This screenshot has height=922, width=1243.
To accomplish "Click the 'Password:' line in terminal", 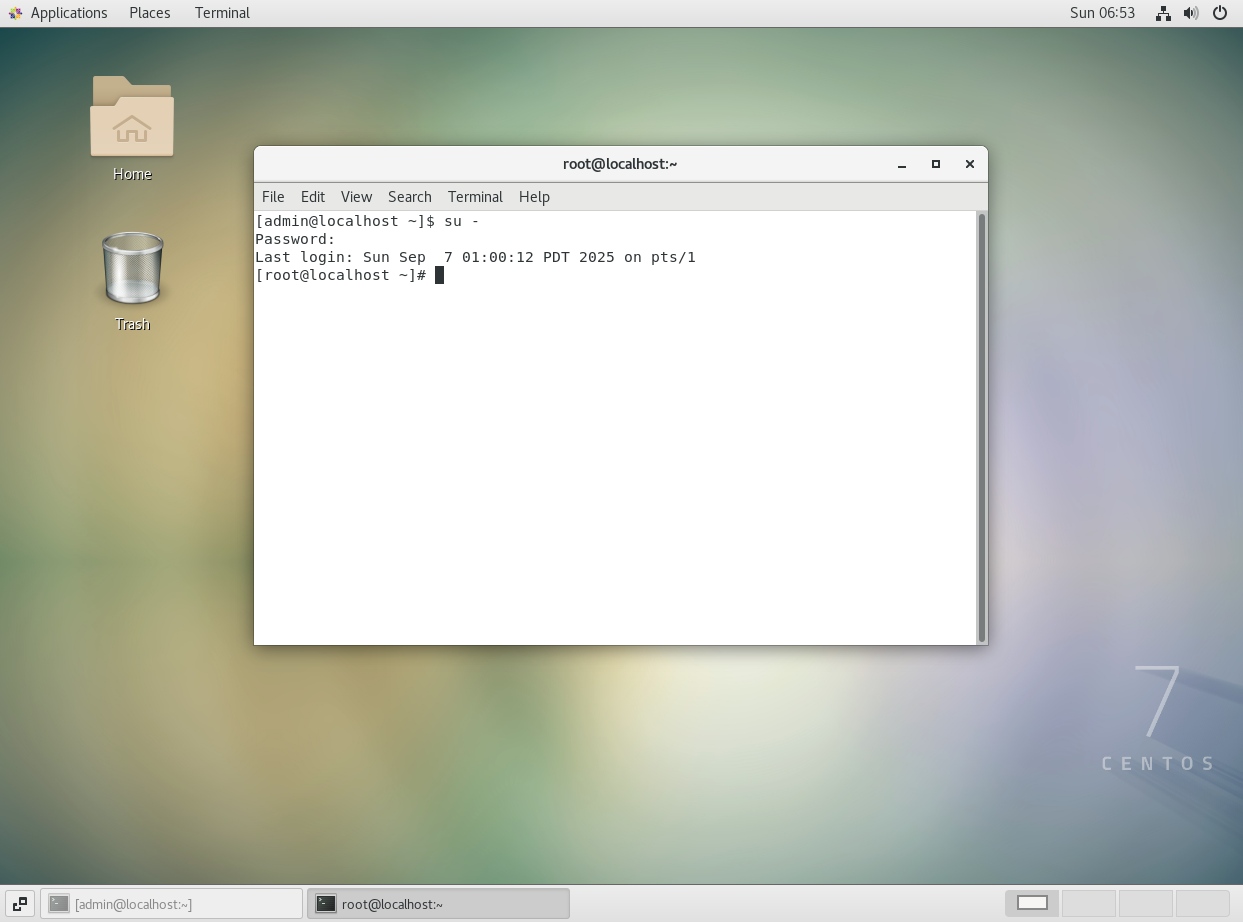I will click(x=295, y=239).
